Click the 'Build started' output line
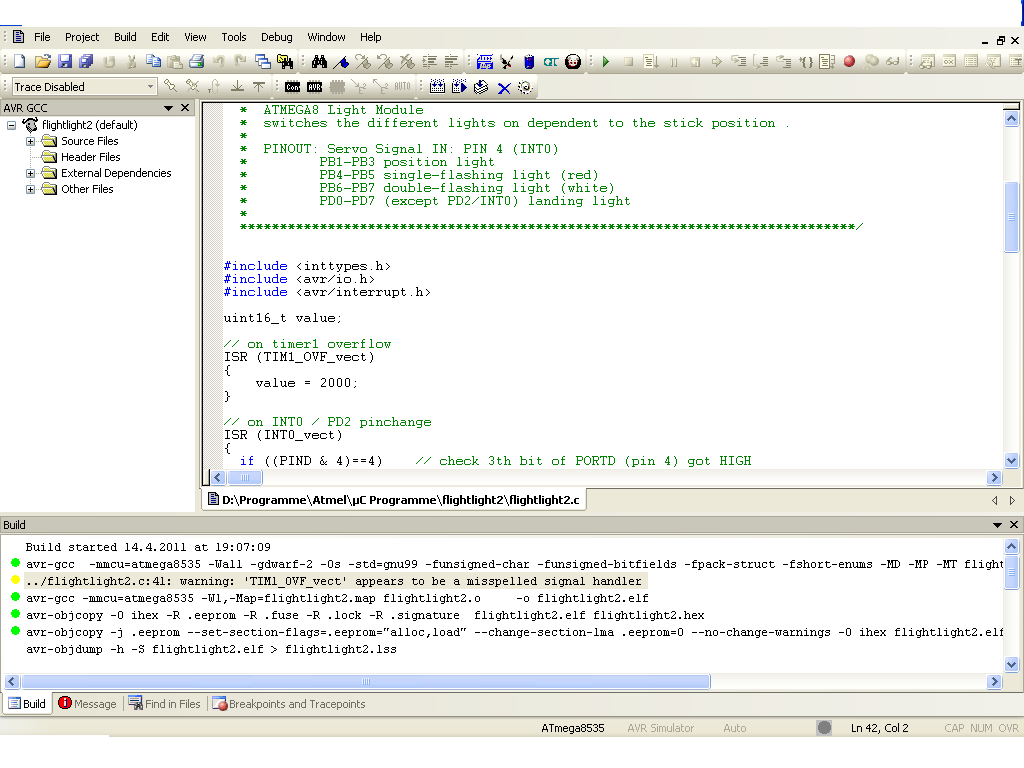 (148, 547)
